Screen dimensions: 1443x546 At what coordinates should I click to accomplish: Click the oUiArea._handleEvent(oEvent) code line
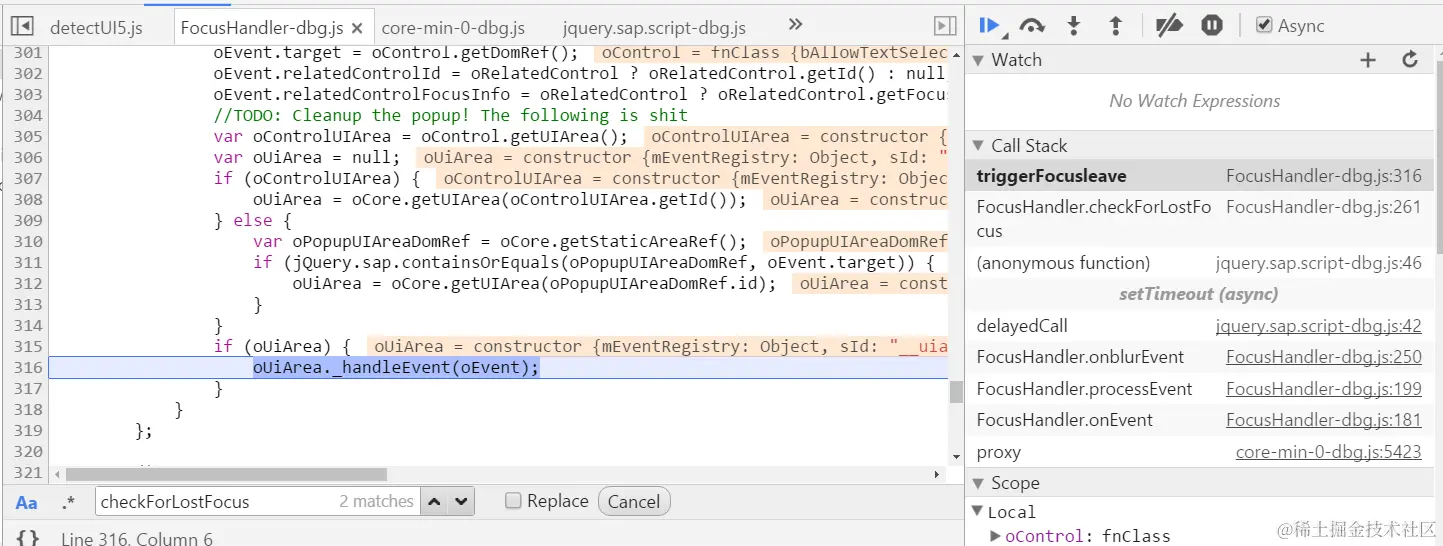pyautogui.click(x=396, y=367)
